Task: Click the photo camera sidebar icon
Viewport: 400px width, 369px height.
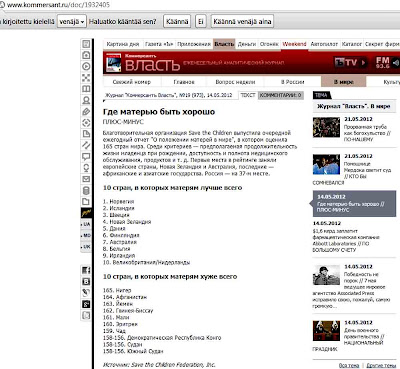Action: point(86,55)
